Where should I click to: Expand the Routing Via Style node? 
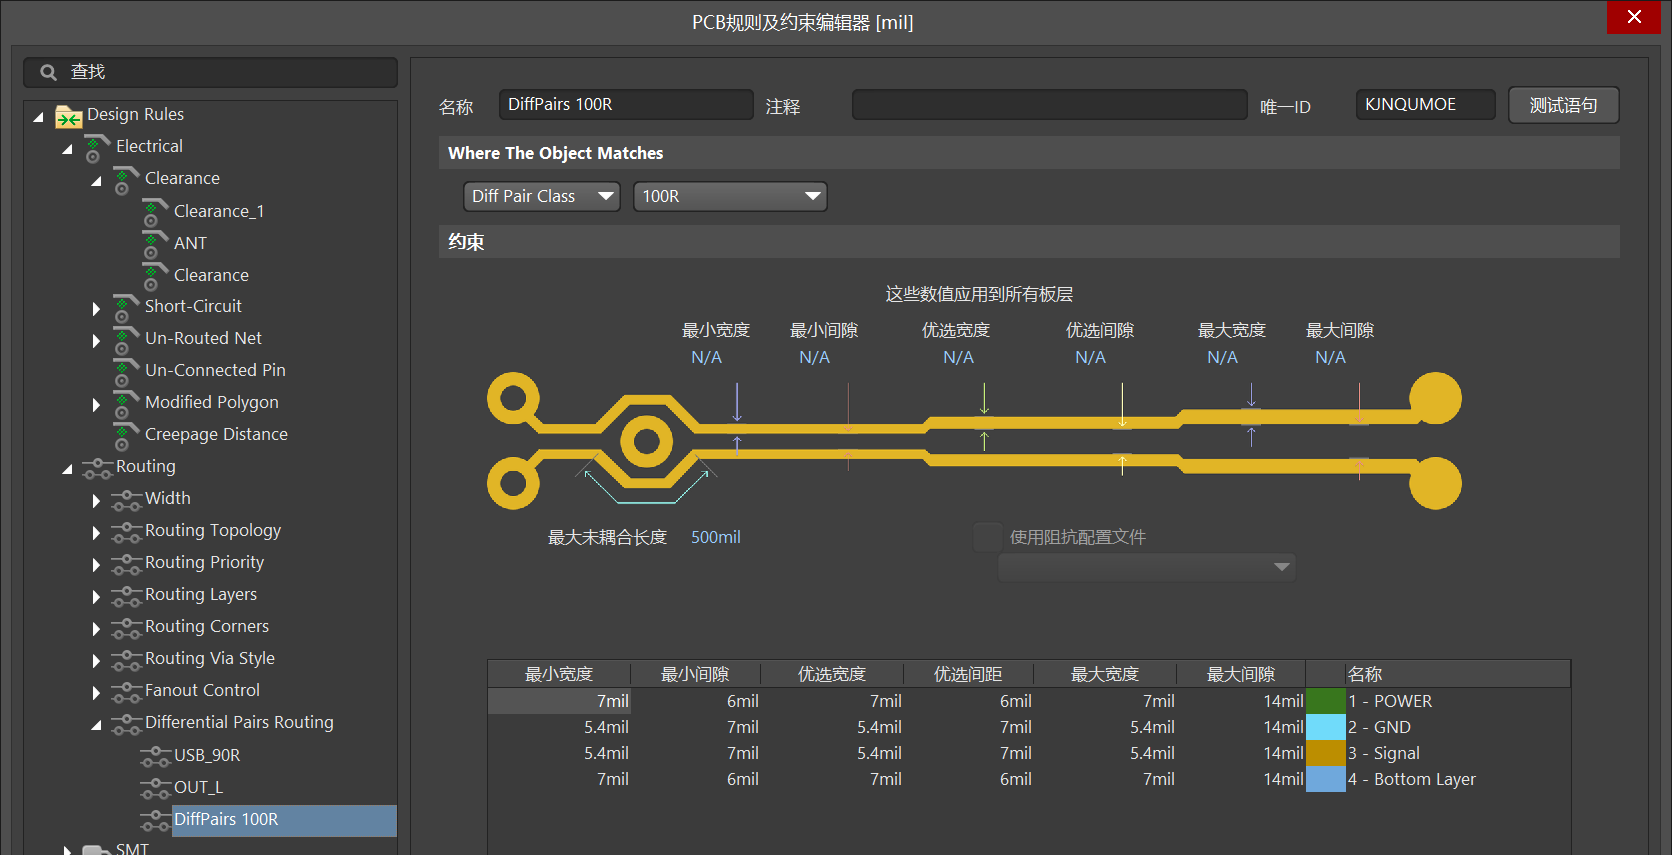pyautogui.click(x=96, y=660)
